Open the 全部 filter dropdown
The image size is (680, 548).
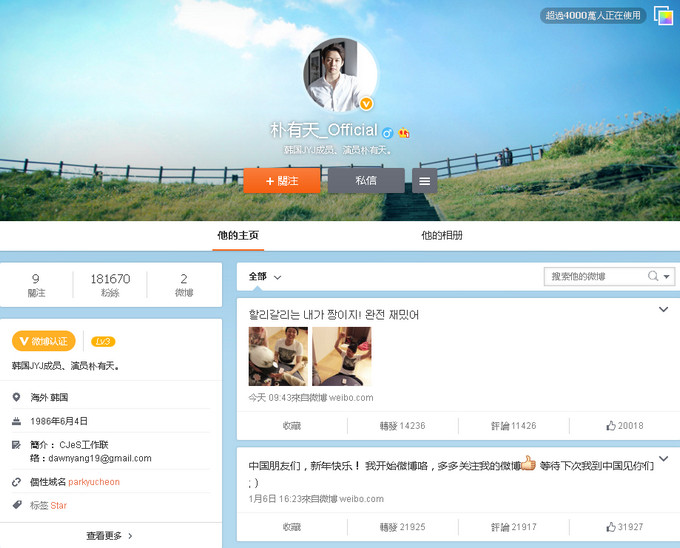coord(265,277)
